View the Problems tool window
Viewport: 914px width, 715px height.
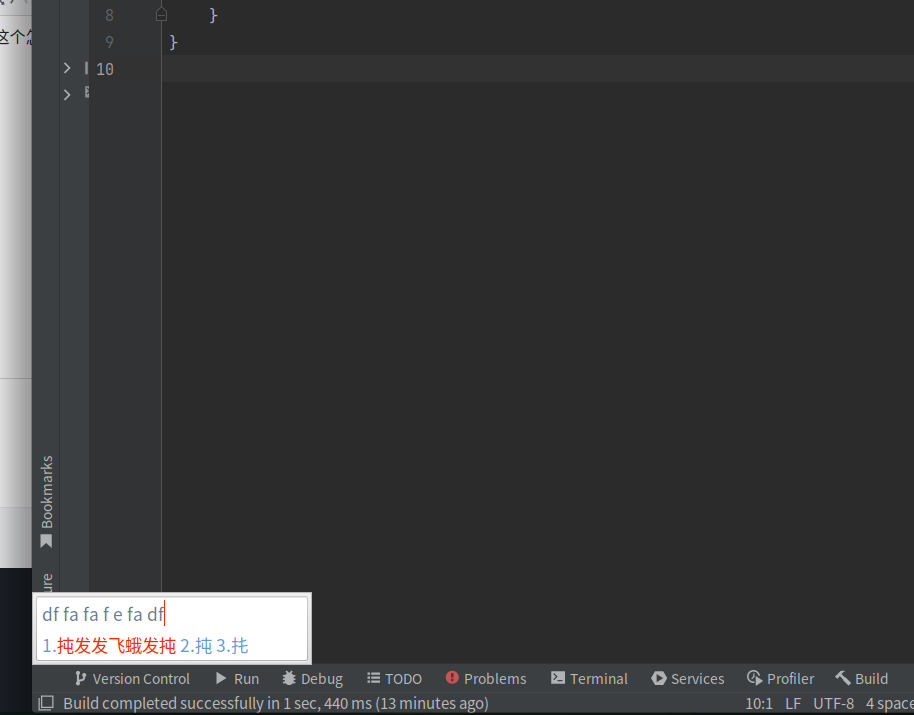click(486, 678)
